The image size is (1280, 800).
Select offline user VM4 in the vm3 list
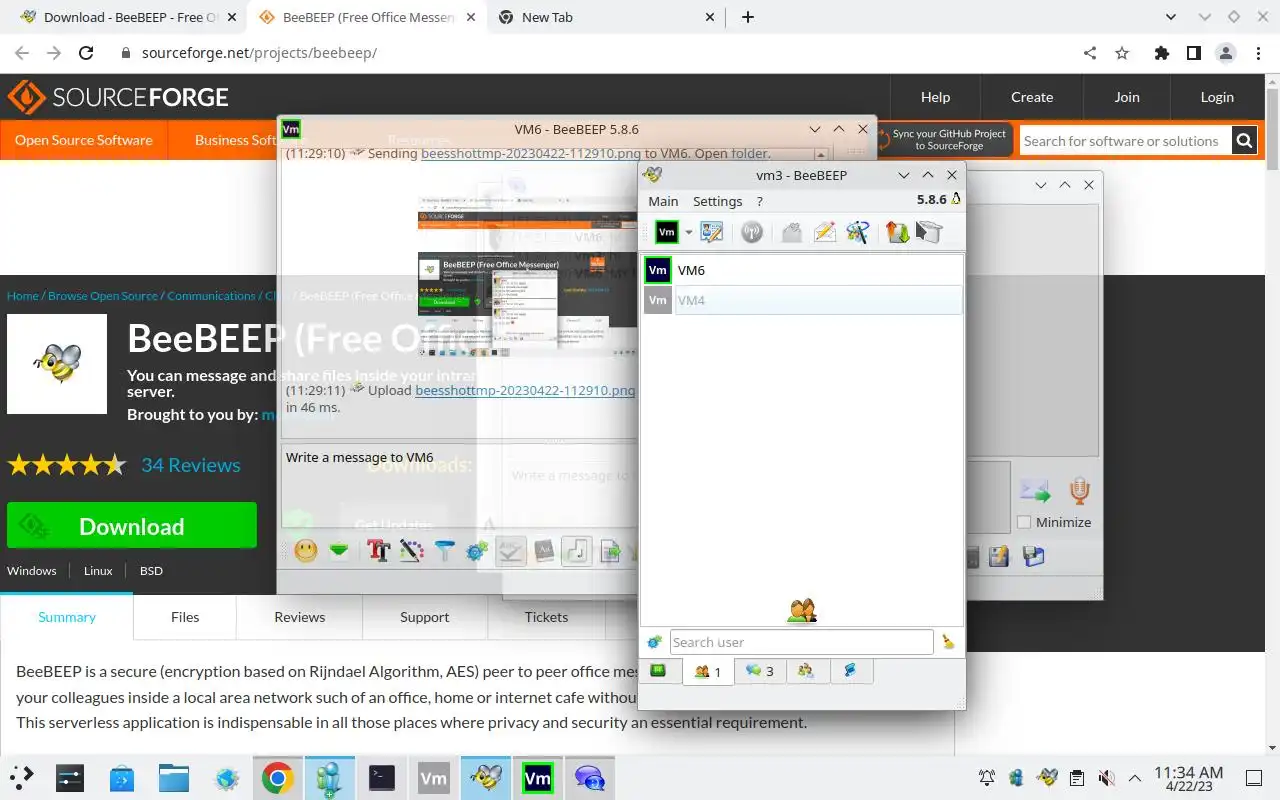click(x=802, y=300)
